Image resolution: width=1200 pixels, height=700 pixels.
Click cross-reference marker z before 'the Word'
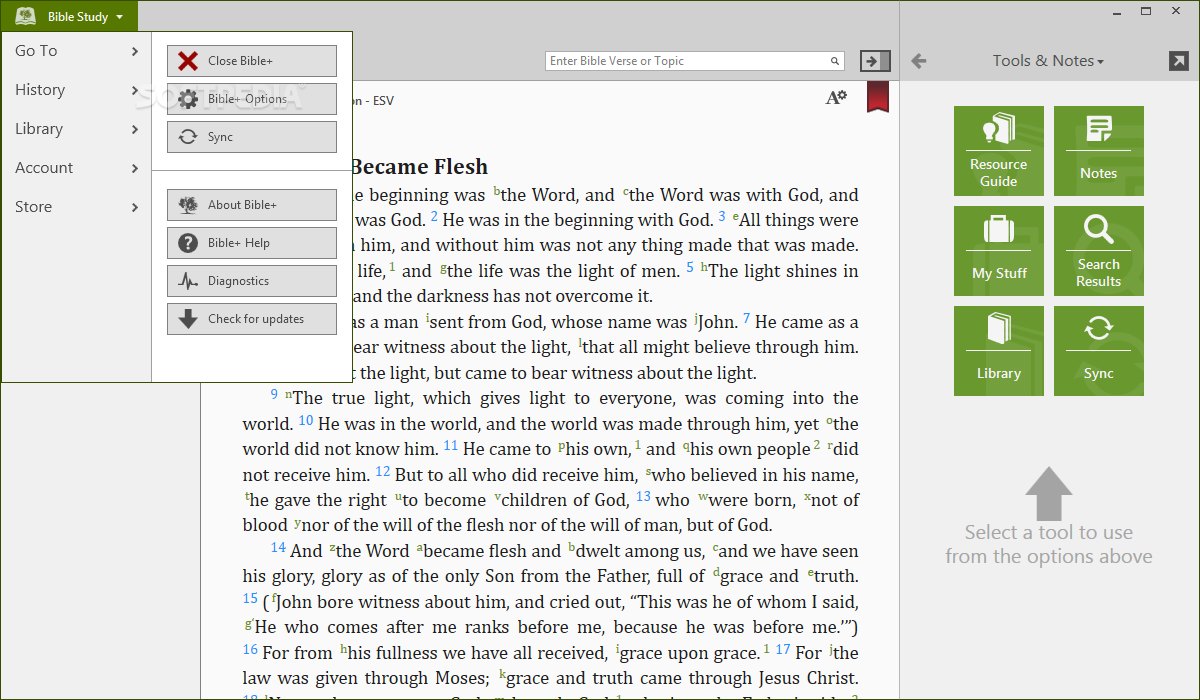[x=332, y=548]
